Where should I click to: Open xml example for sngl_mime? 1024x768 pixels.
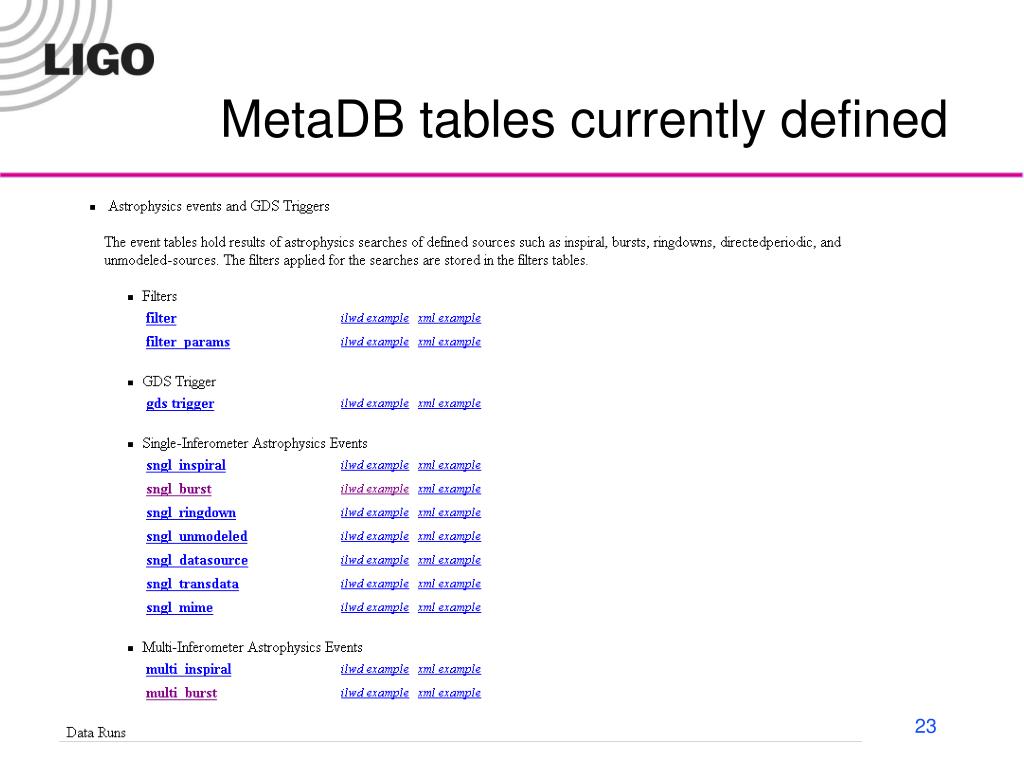449,607
